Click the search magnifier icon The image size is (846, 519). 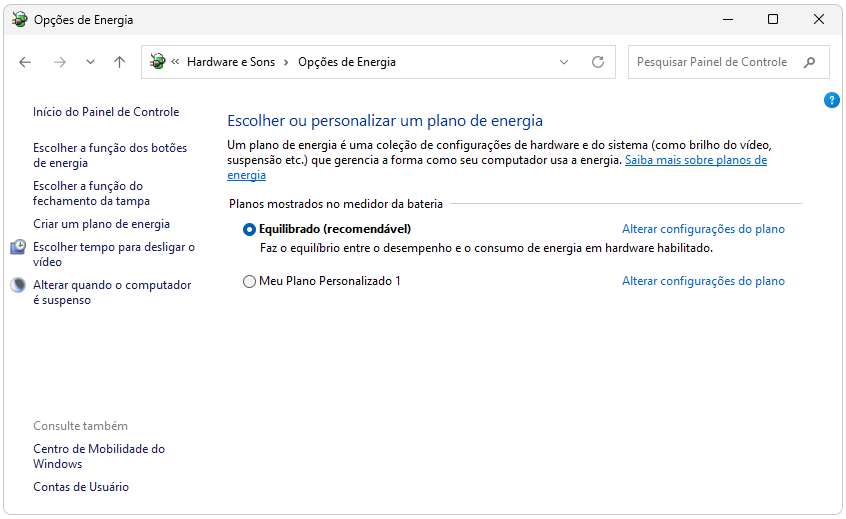[809, 62]
